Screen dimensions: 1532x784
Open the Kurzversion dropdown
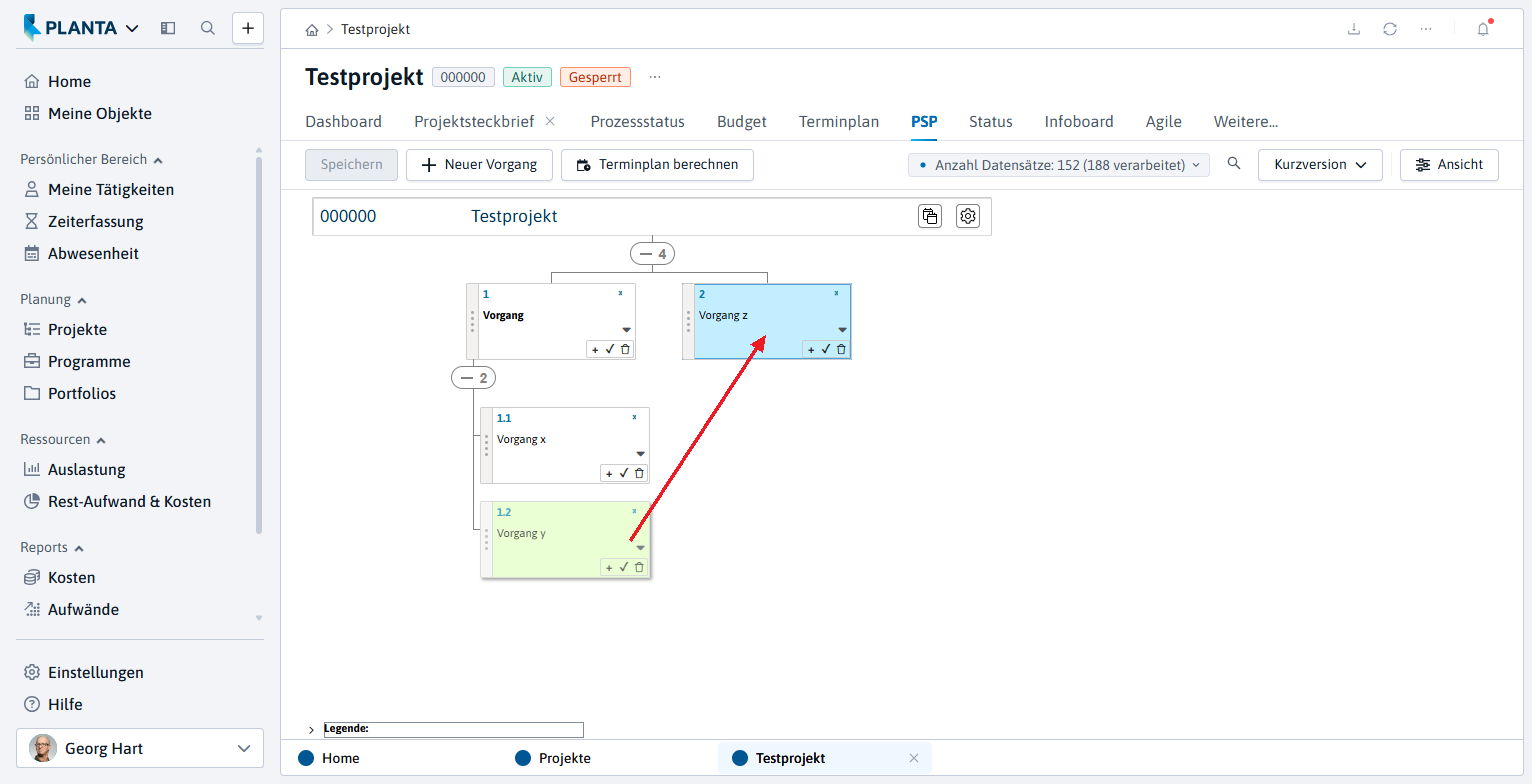tap(1320, 165)
